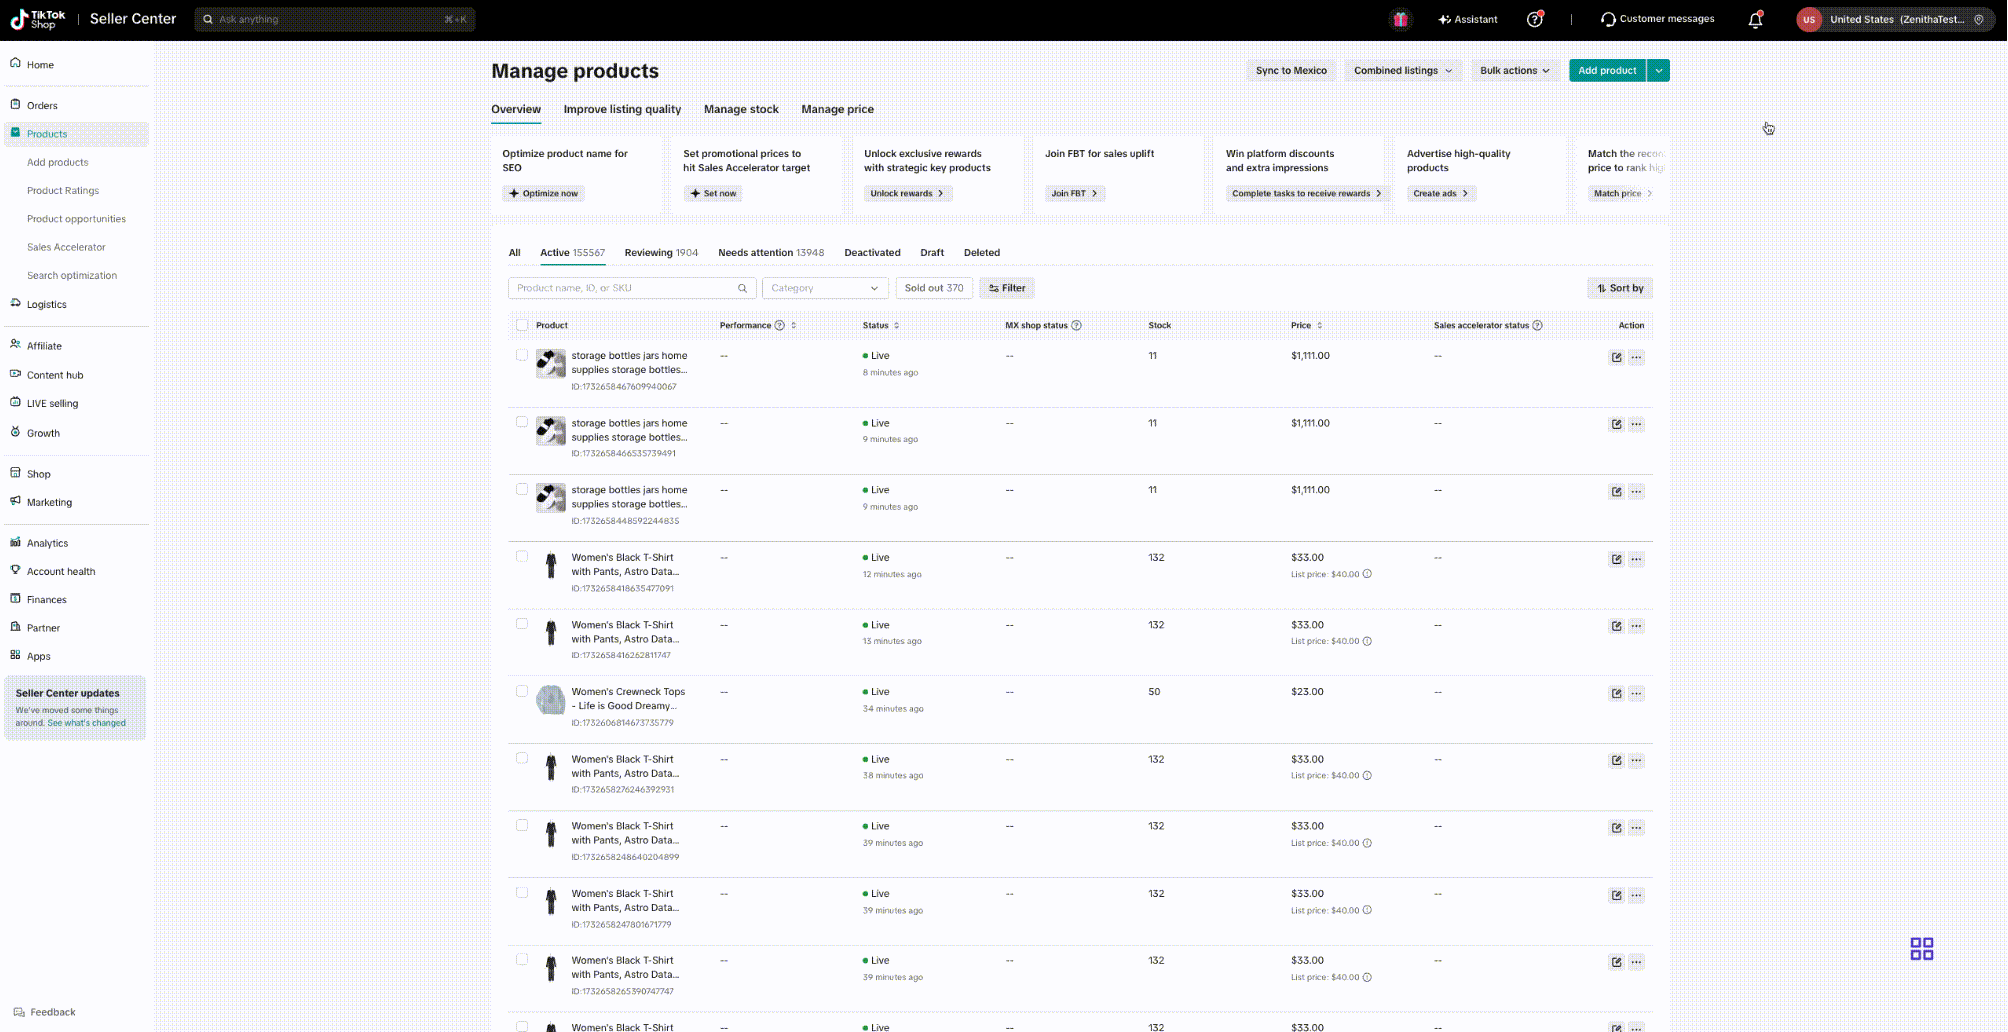Select checkbox for product ID 1732658448592244835
The height and width of the screenshot is (1032, 2008).
click(x=522, y=489)
